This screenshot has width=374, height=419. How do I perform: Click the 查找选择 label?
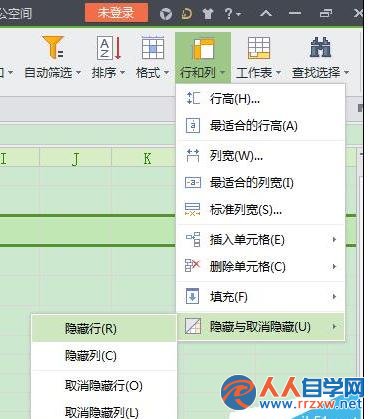pyautogui.click(x=316, y=72)
